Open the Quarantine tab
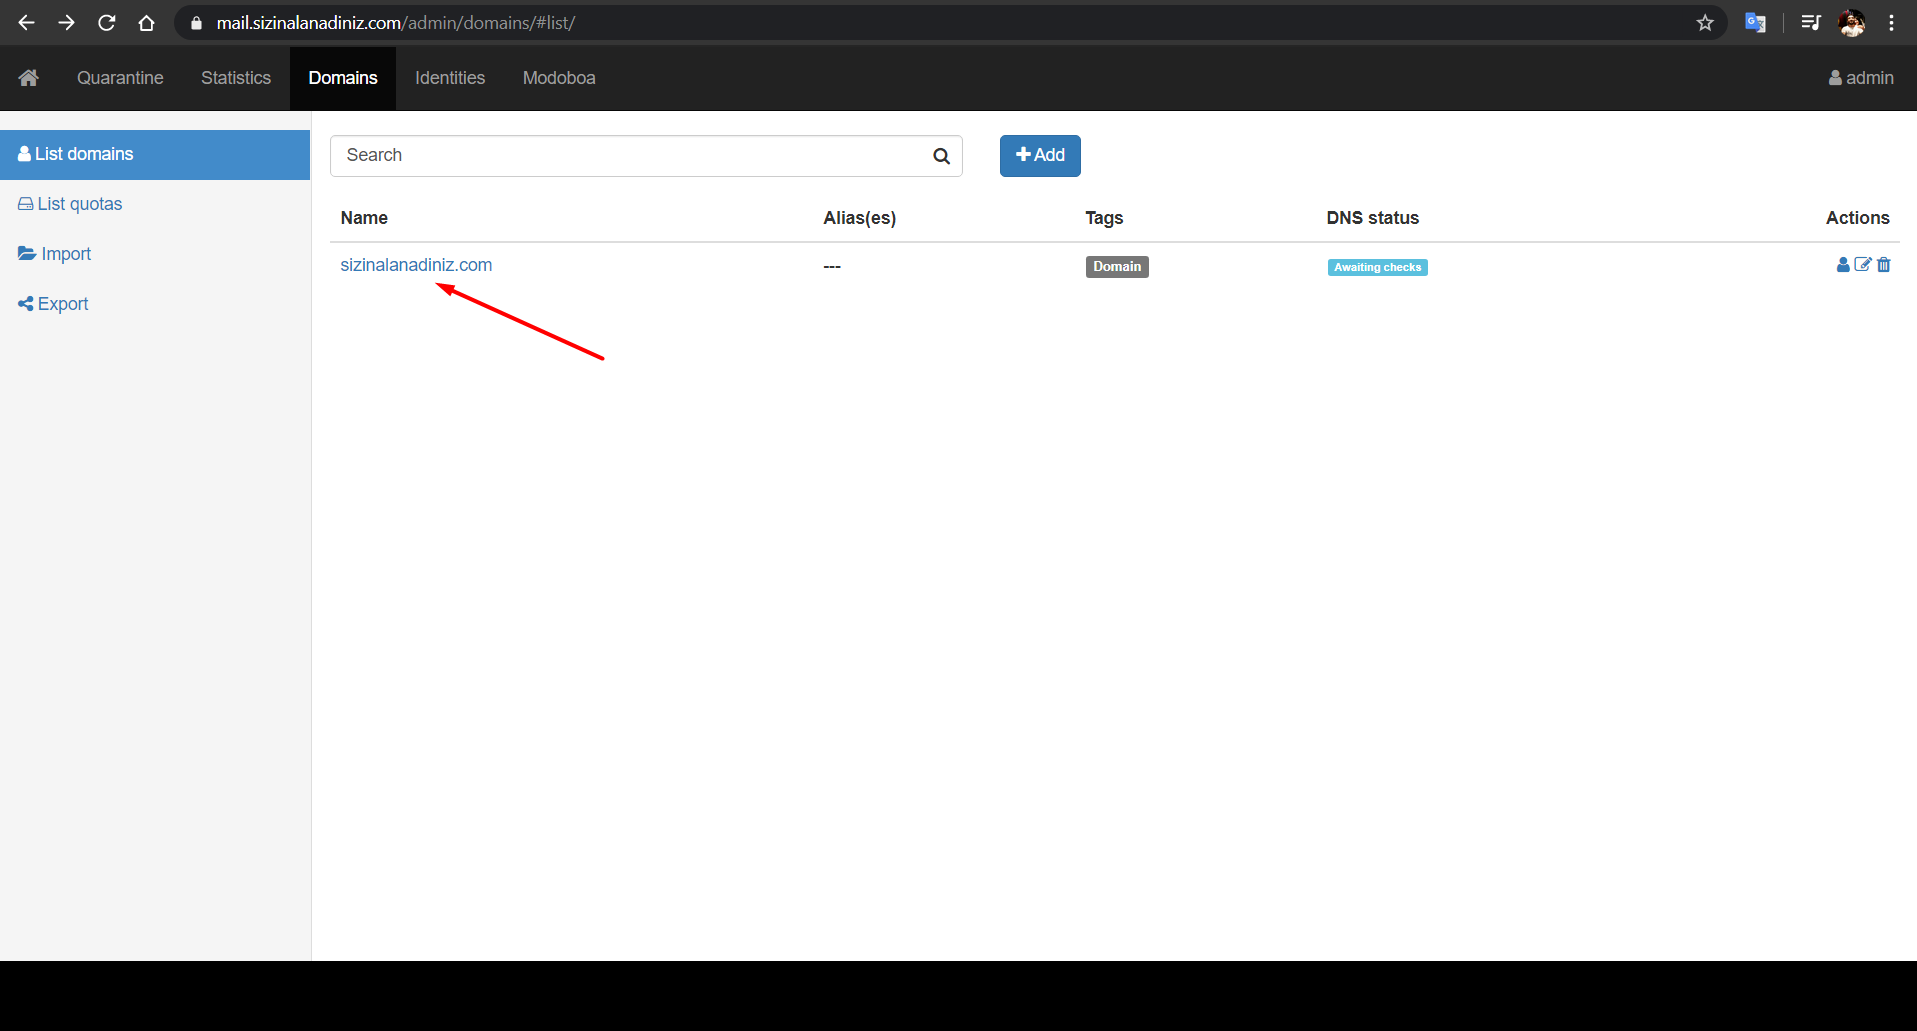 [x=120, y=78]
